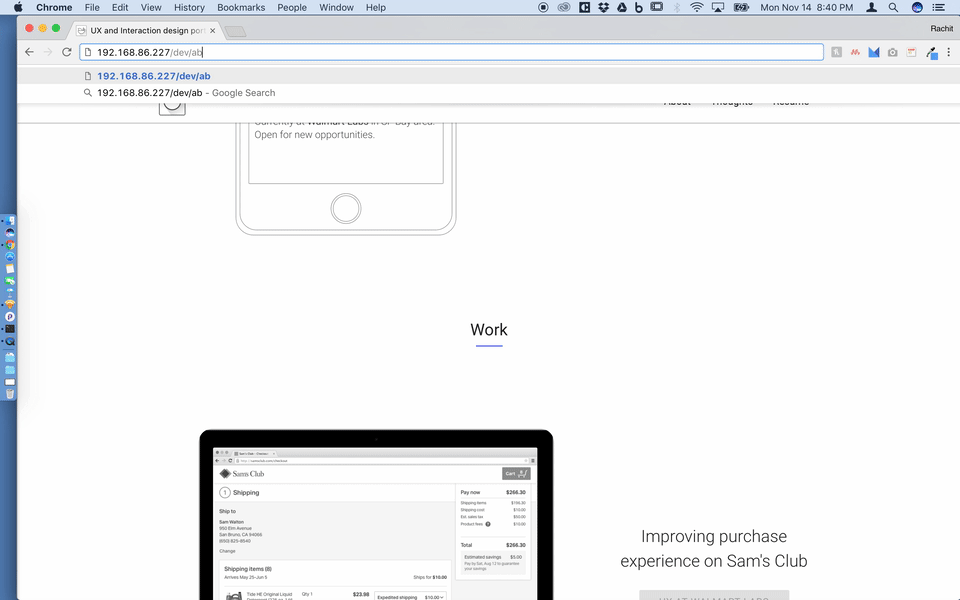The image size is (960, 600).
Task: Click the Google Drive menu bar icon
Action: coord(621,7)
